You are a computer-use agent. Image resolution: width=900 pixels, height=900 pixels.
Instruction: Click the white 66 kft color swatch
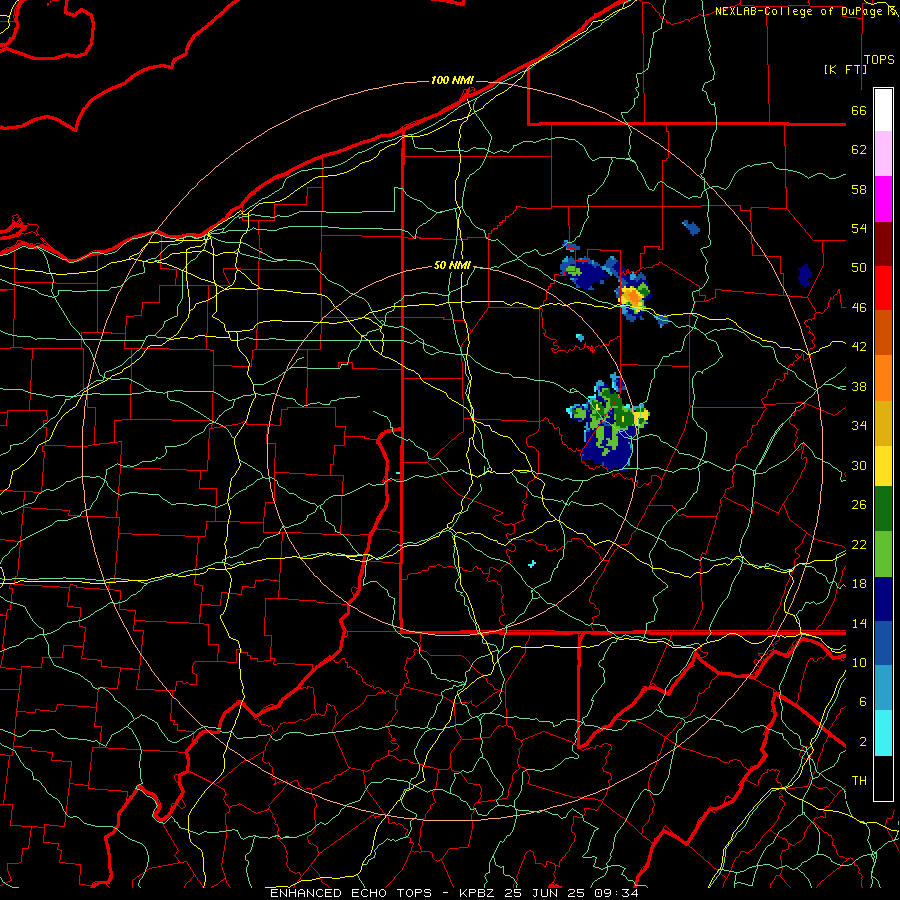coord(883,110)
